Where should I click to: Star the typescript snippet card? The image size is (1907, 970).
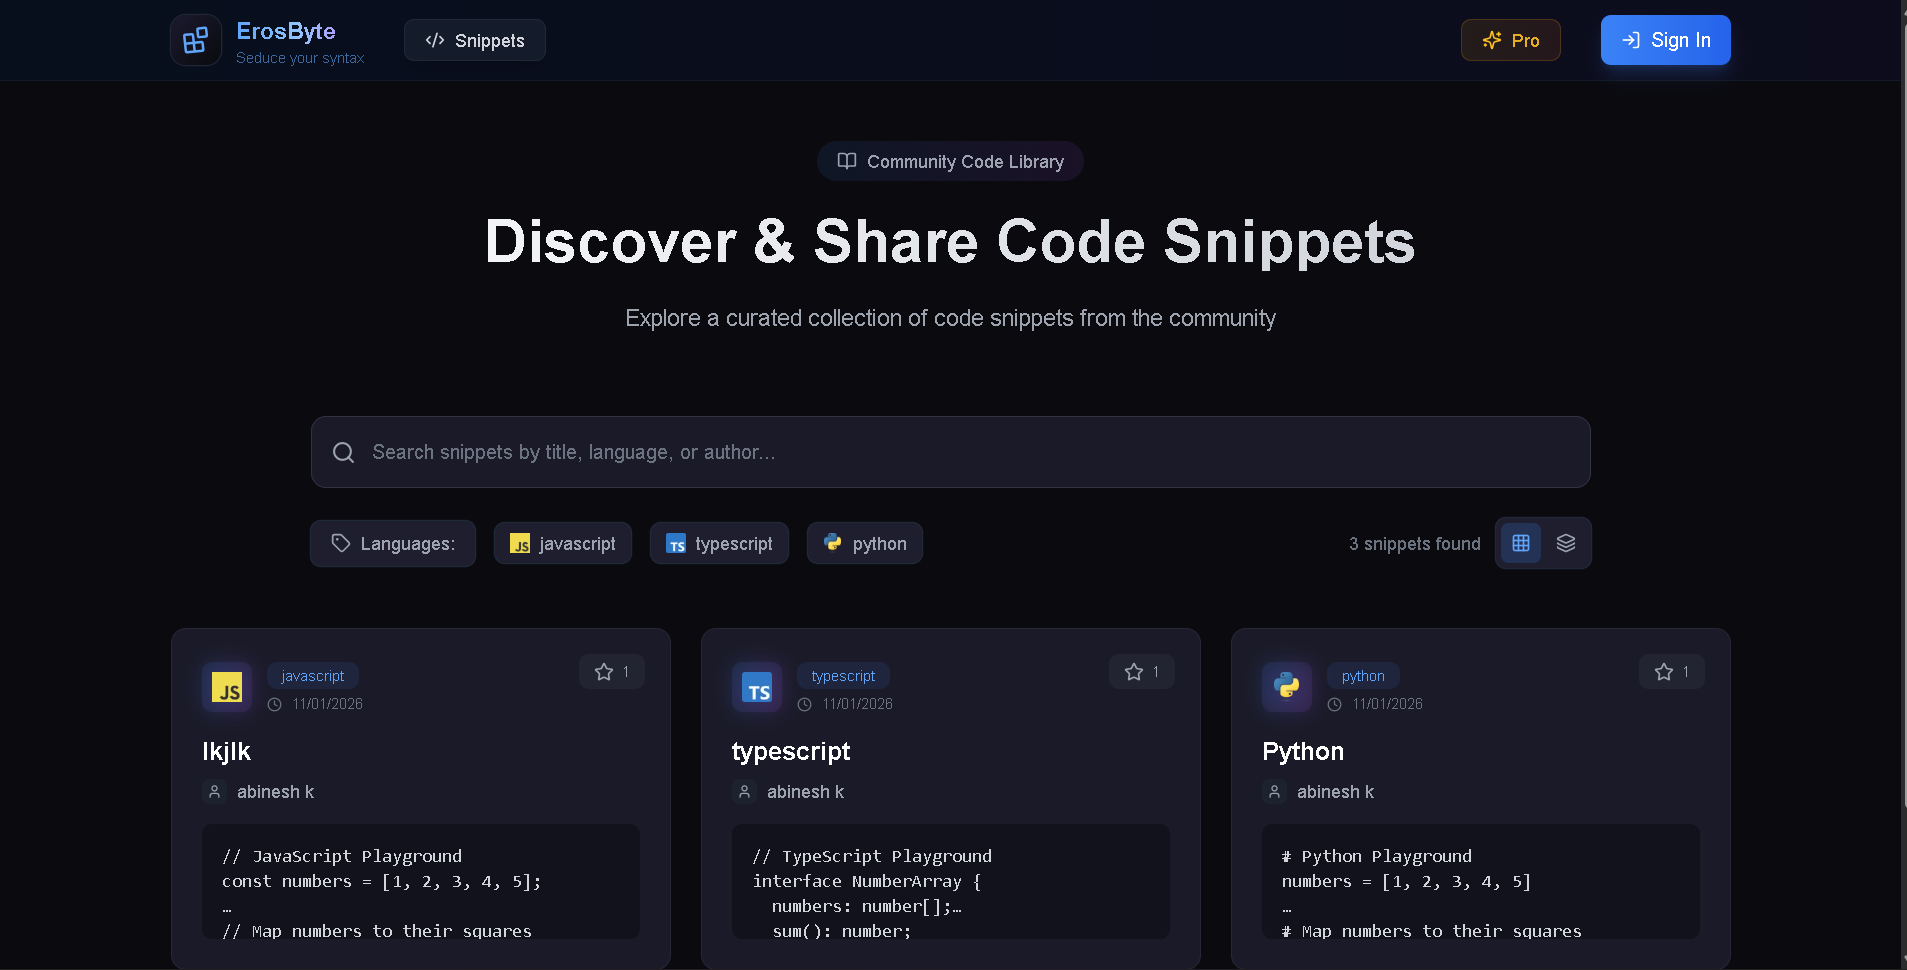click(1141, 672)
